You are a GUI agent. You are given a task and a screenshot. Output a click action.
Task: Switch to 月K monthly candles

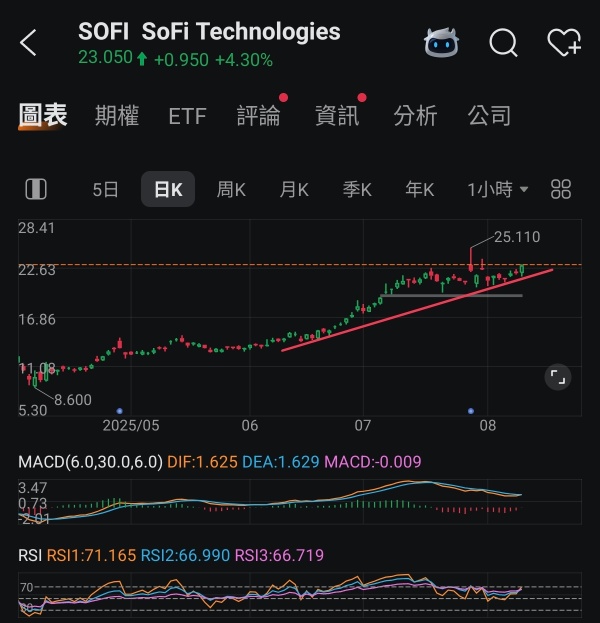(294, 190)
